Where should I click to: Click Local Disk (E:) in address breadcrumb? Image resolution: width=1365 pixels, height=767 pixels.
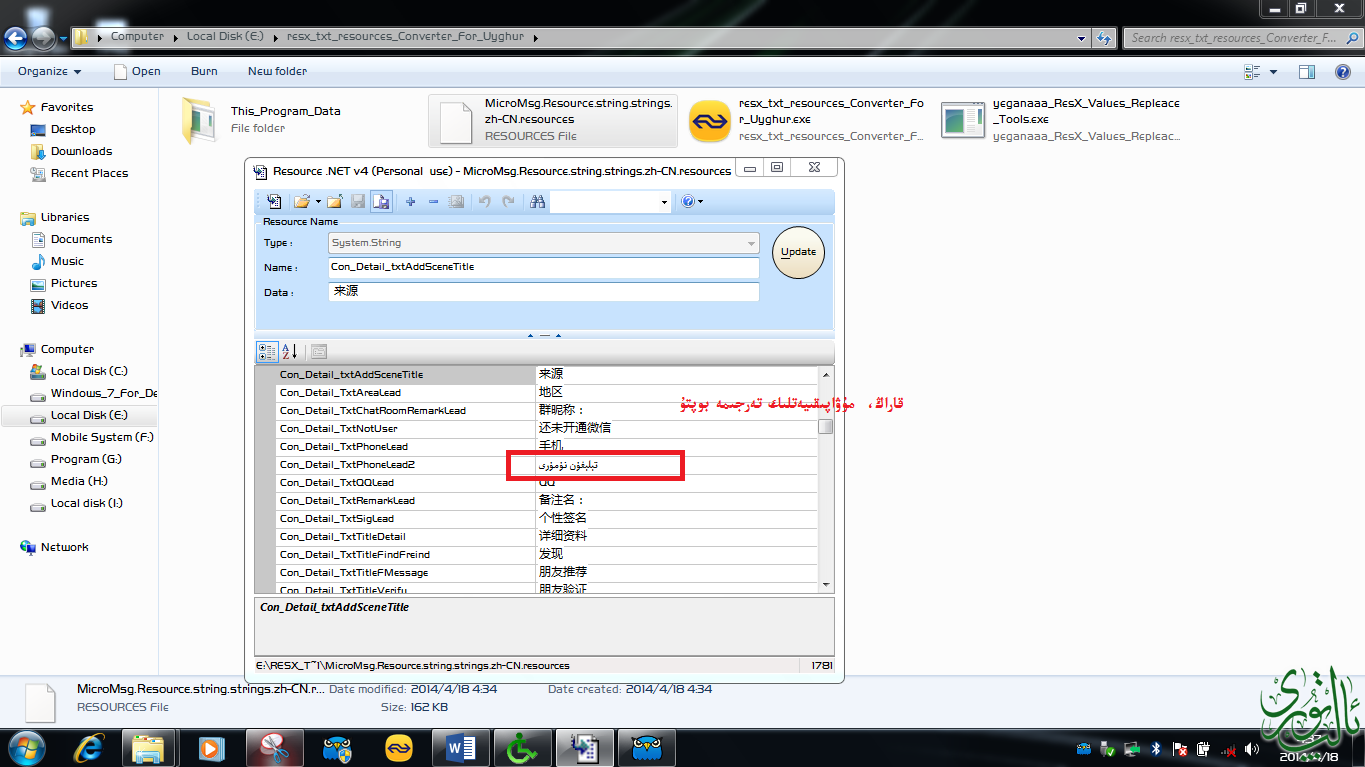[x=225, y=37]
